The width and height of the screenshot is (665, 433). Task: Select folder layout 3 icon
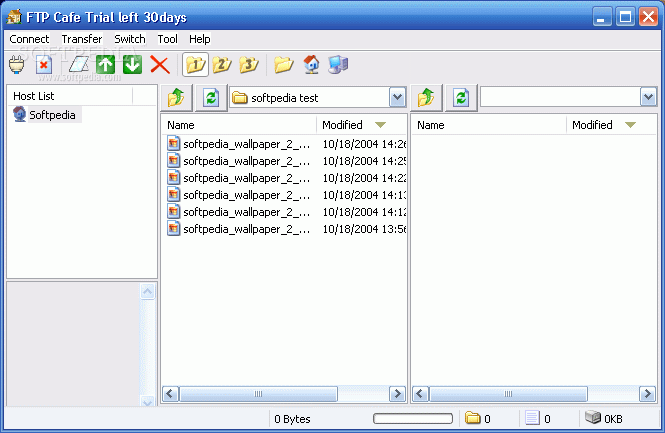249,65
